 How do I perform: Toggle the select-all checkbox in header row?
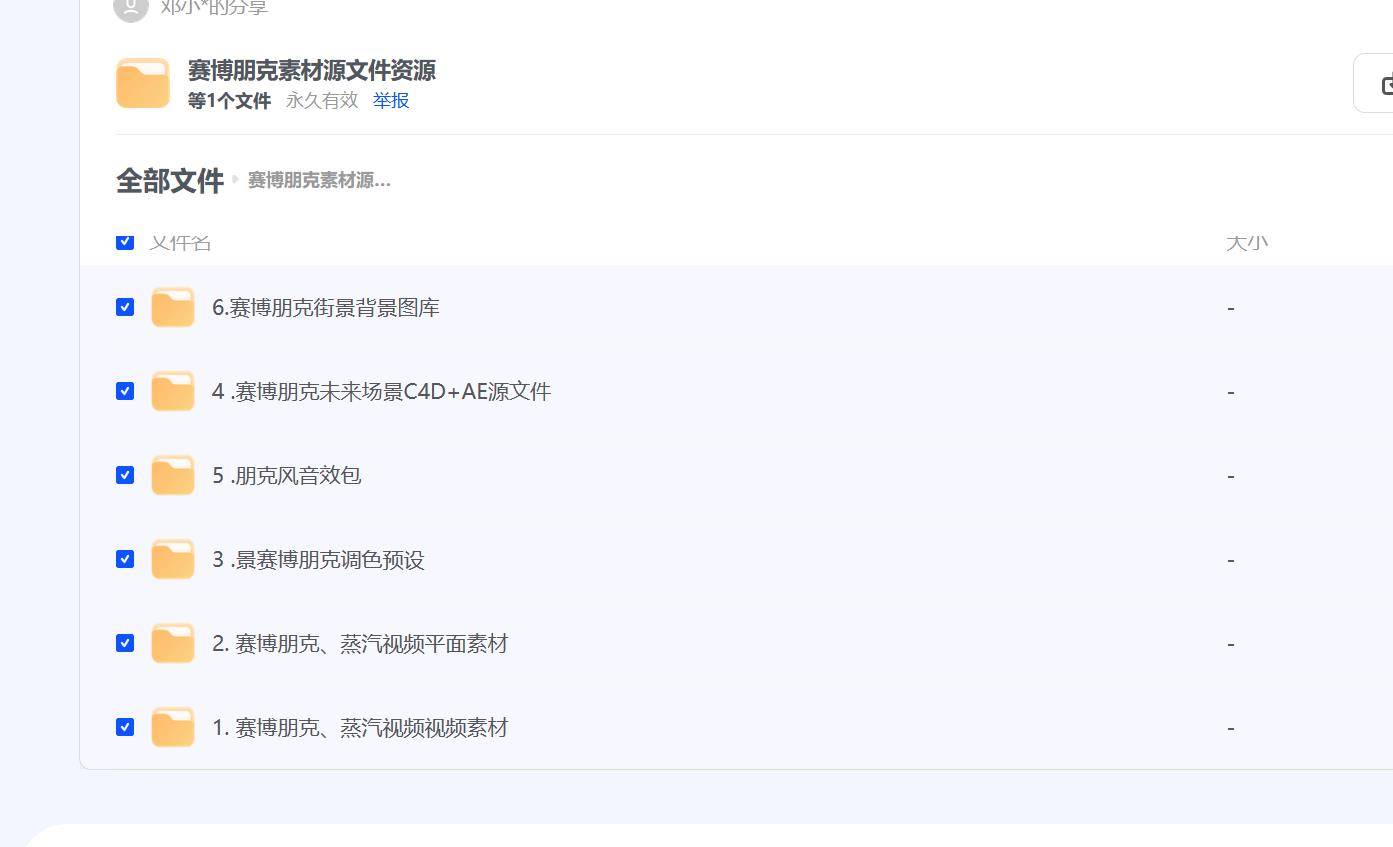point(125,241)
